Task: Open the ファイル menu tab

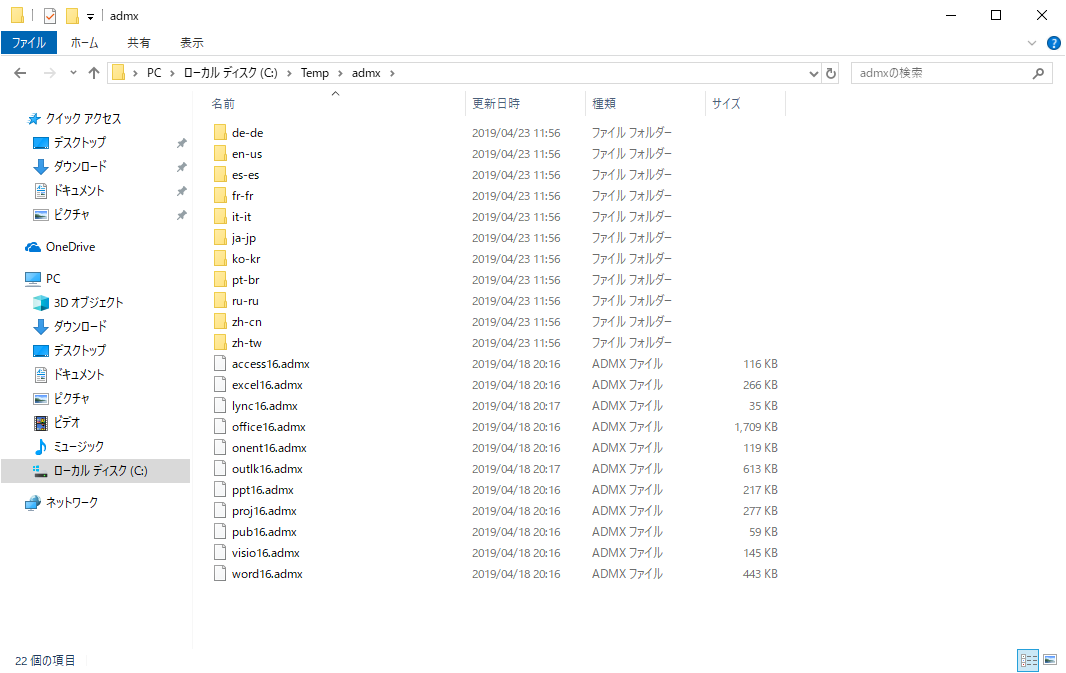Action: [x=29, y=43]
